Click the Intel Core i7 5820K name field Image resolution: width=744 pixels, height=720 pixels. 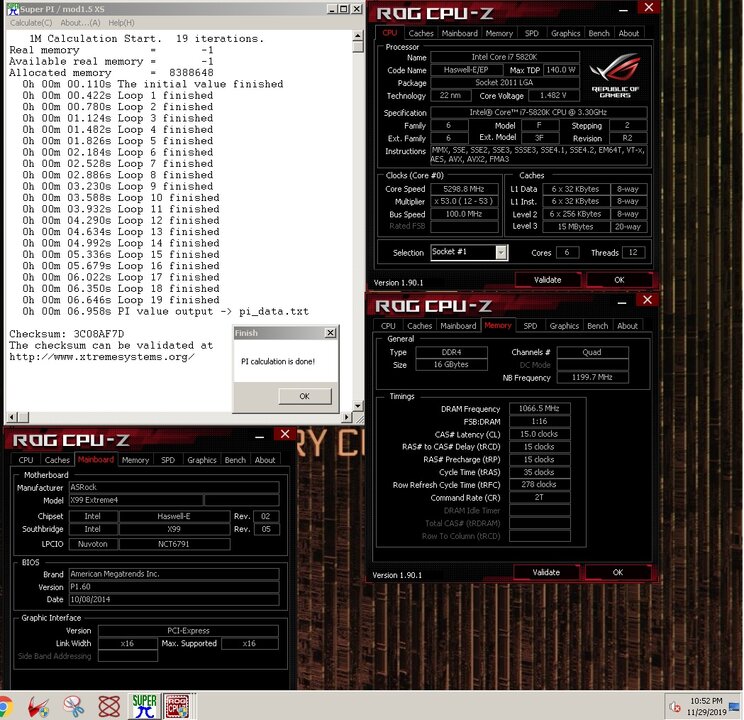pos(504,57)
